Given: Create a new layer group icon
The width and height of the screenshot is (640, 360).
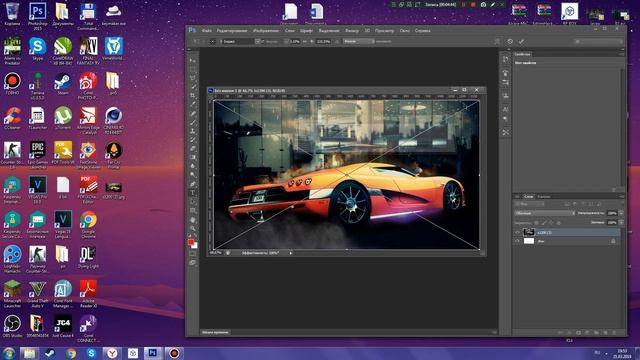Looking at the screenshot, I should (596, 333).
